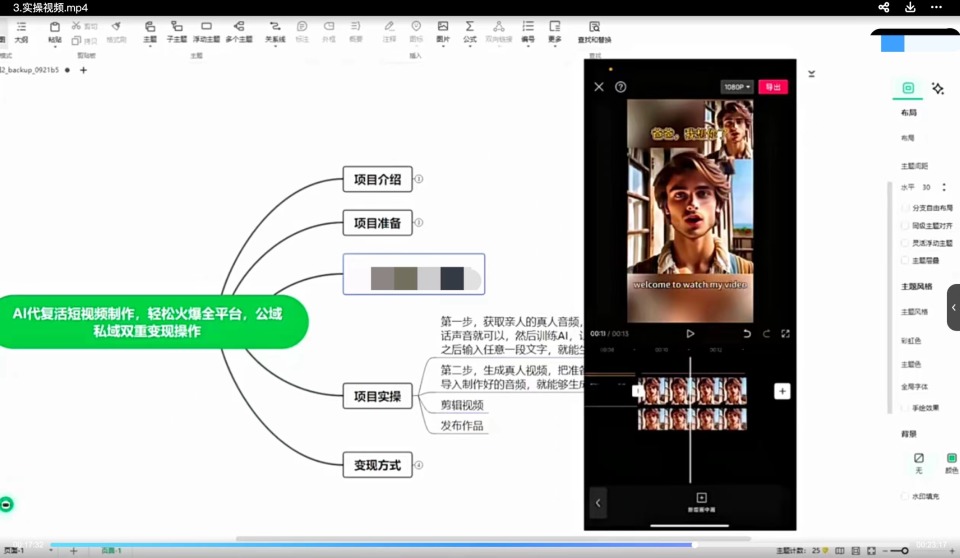Select the 项目实操 topic node

pos(377,396)
